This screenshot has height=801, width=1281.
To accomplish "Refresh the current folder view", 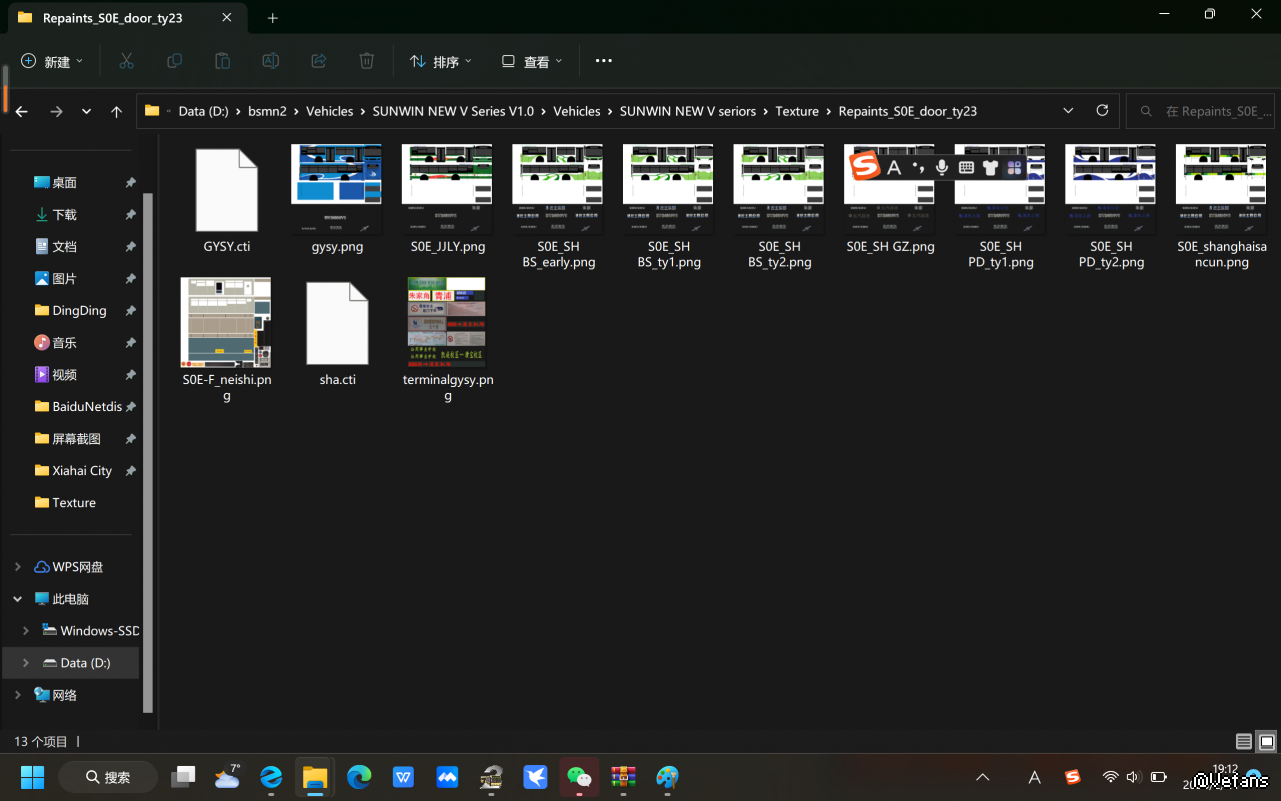I will [x=1102, y=111].
